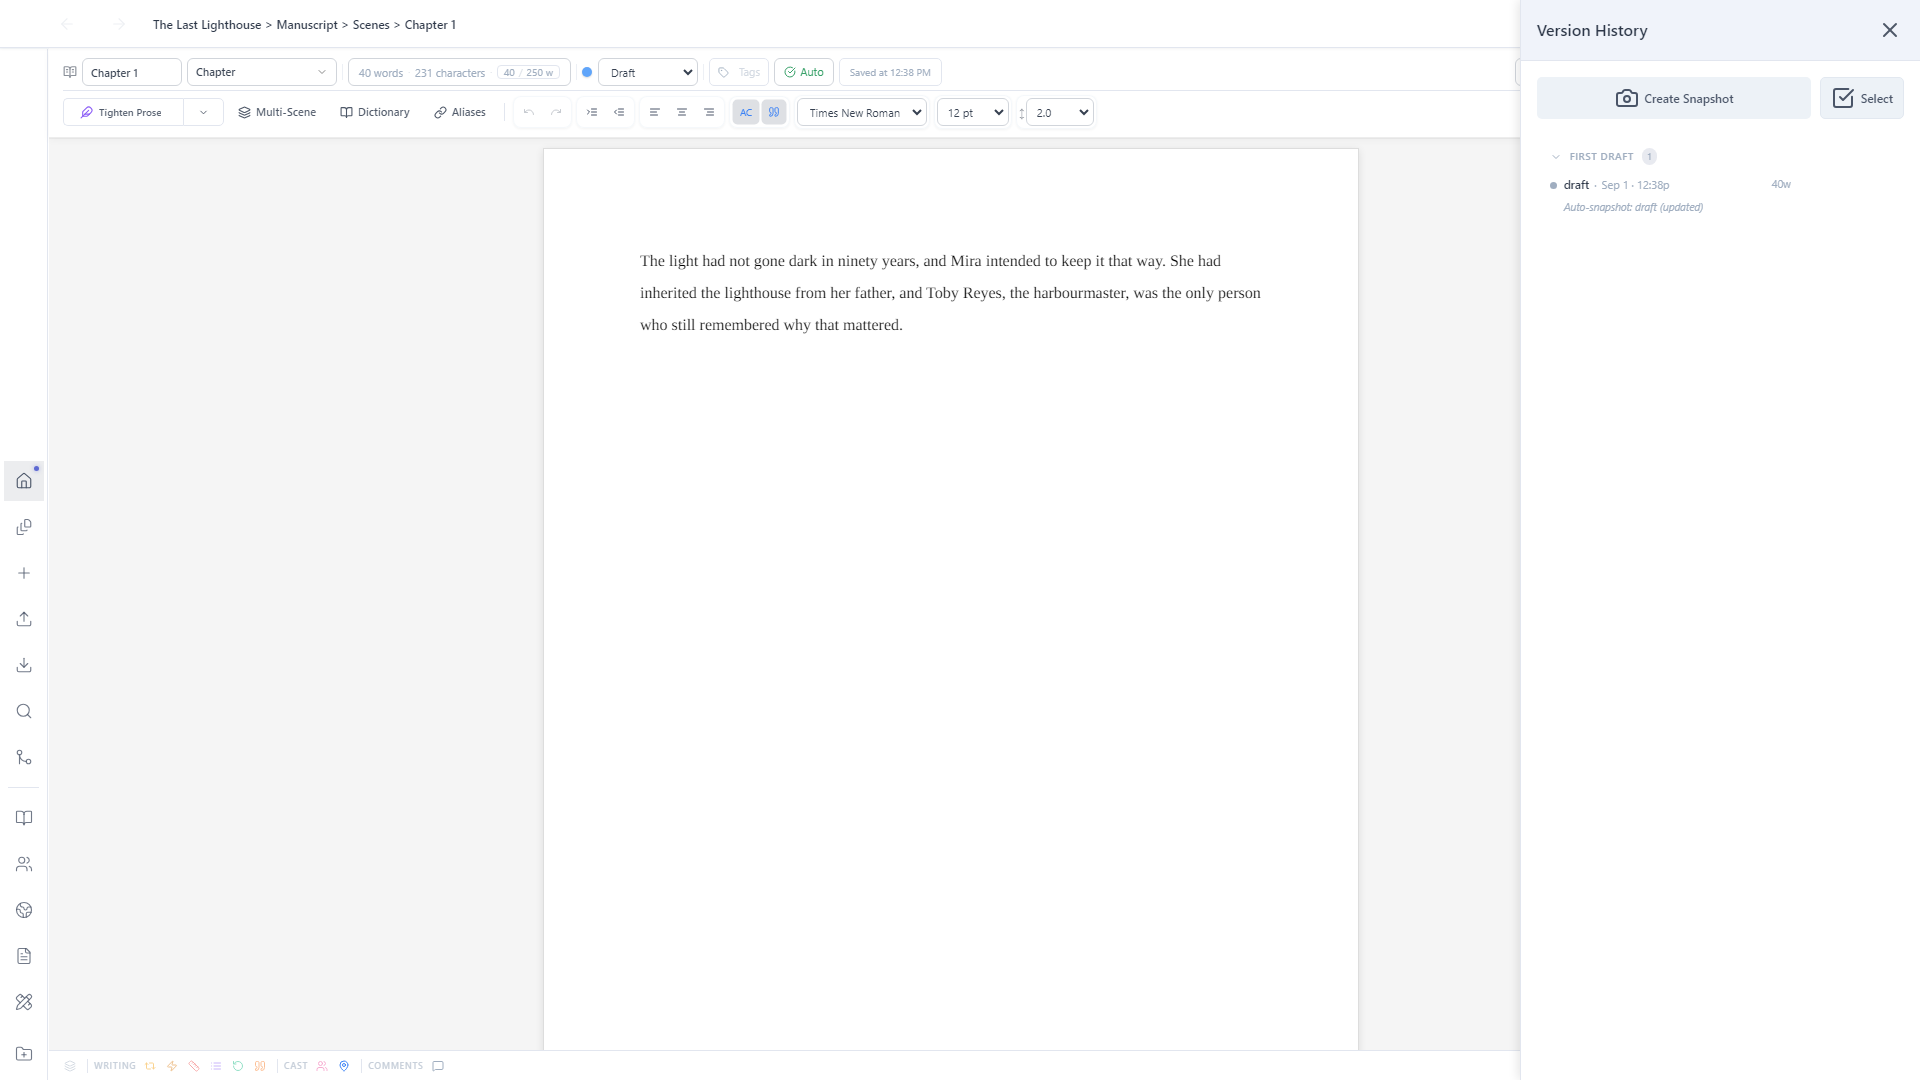Click the layers icon in the status bar
This screenshot has width=1920, height=1080.
pyautogui.click(x=70, y=1066)
